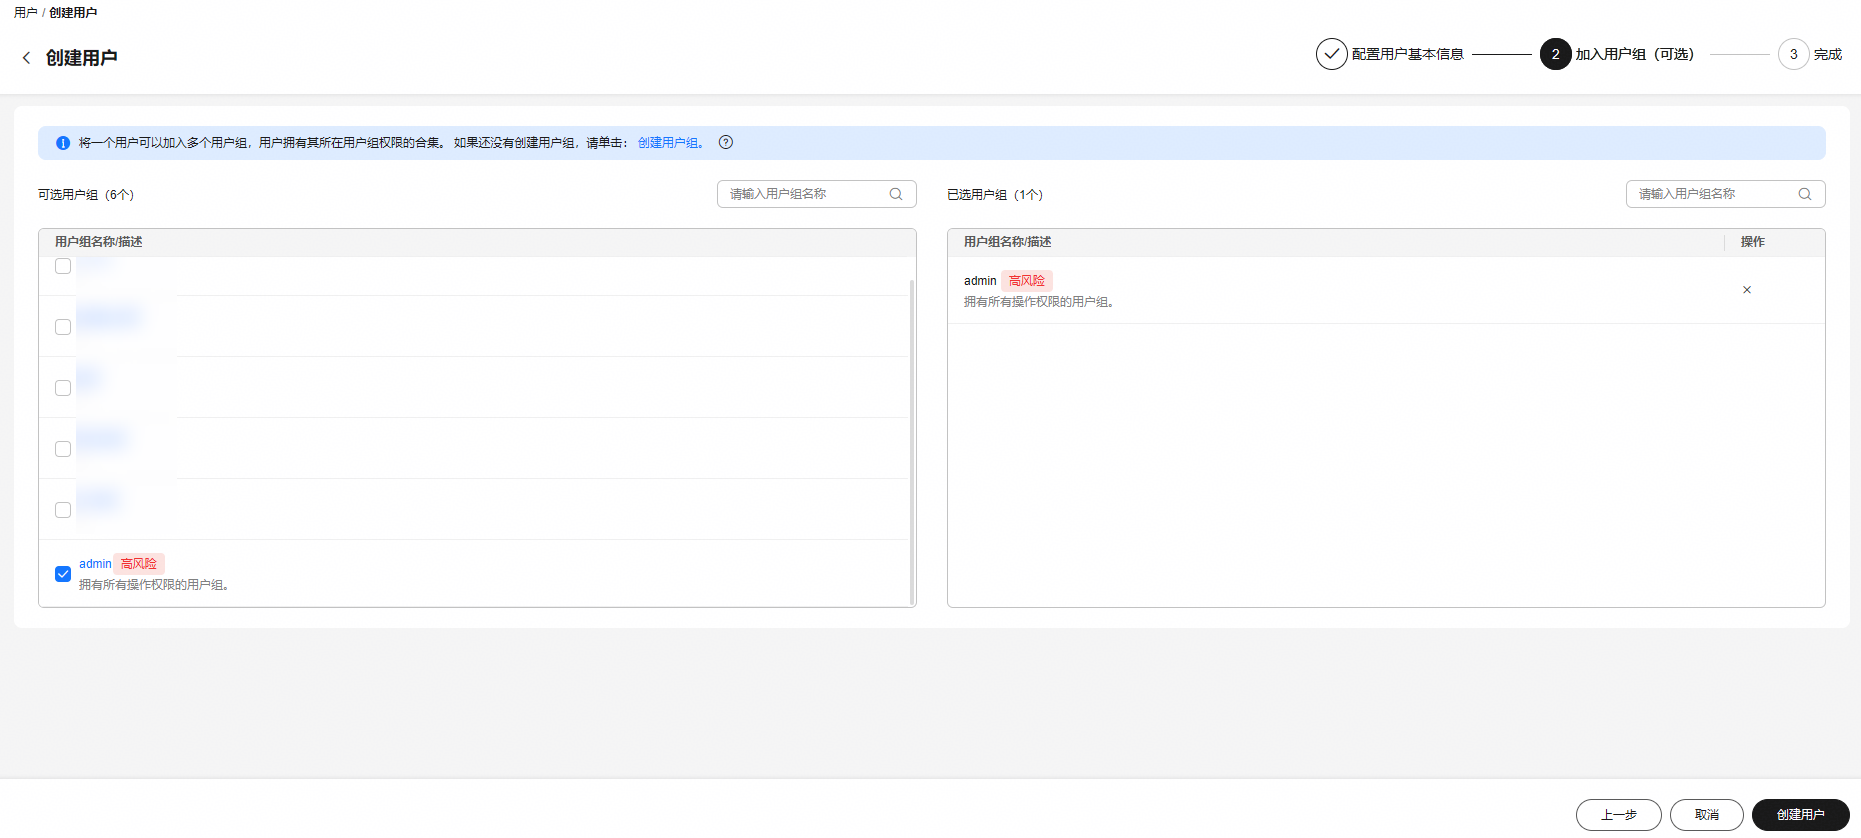Click the blue info icon in the banner
Screen dimensions: 1861x838
(63, 143)
